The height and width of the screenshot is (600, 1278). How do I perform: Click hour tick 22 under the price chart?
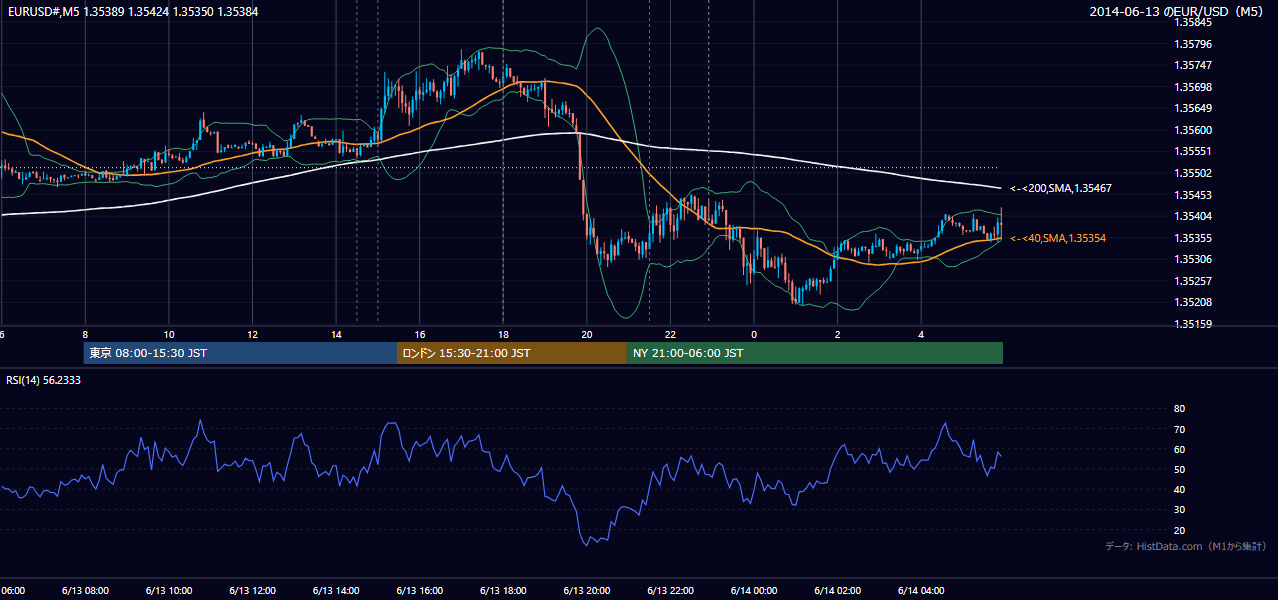(x=670, y=334)
